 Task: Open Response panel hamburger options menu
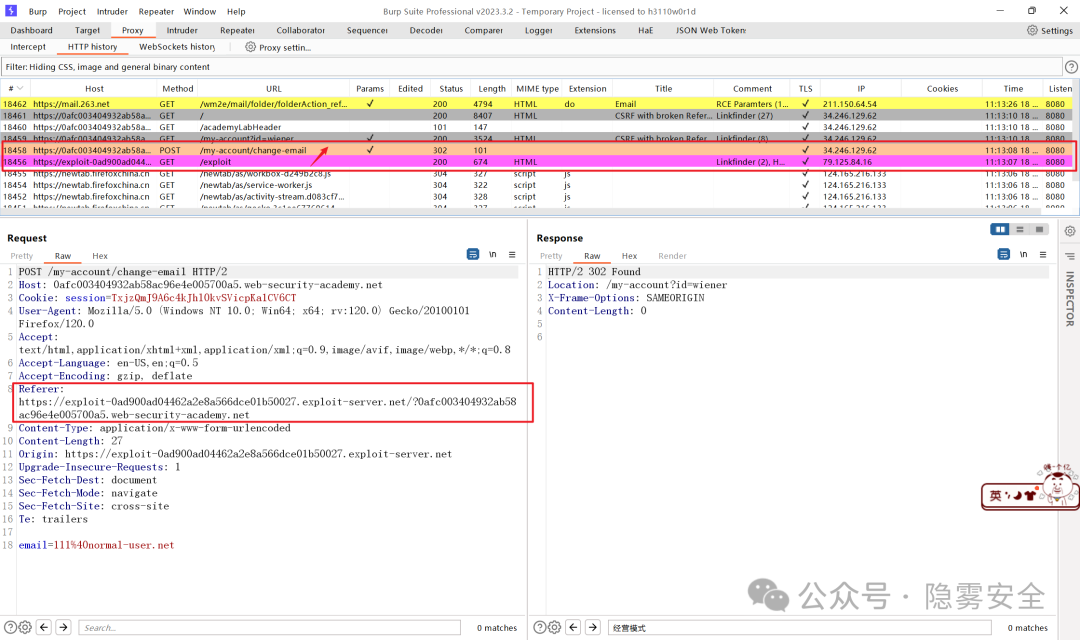pos(1043,254)
